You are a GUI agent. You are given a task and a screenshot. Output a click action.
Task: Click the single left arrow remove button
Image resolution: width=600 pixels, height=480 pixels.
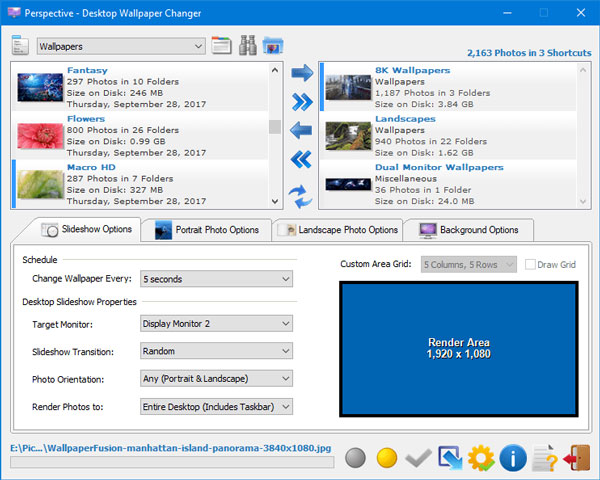click(301, 130)
